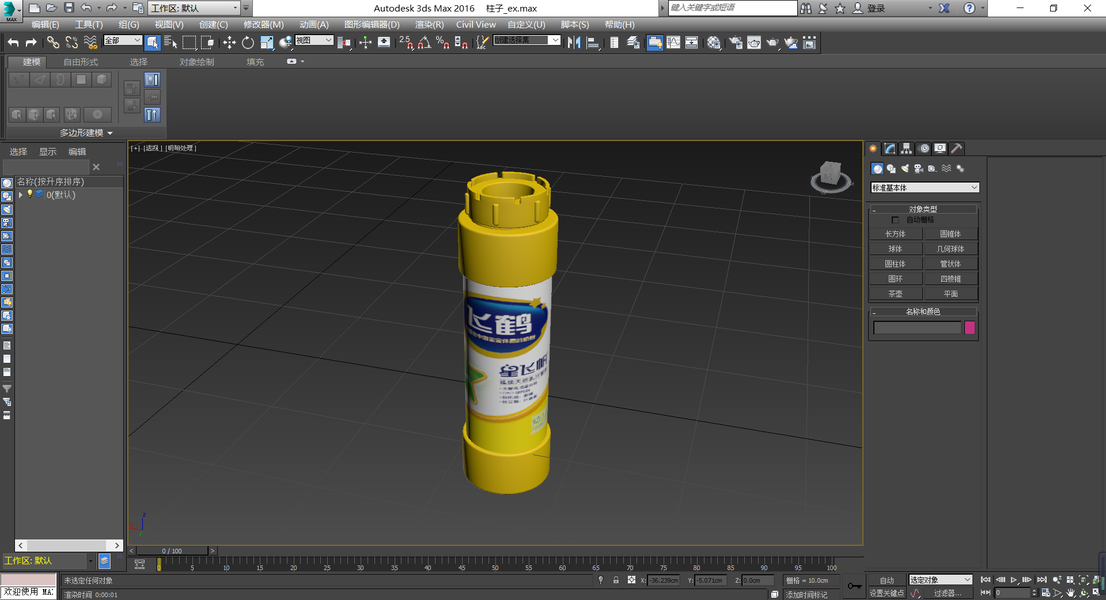Click the Redo arrow in main toolbar
Viewport: 1106px width, 600px height.
pos(31,42)
